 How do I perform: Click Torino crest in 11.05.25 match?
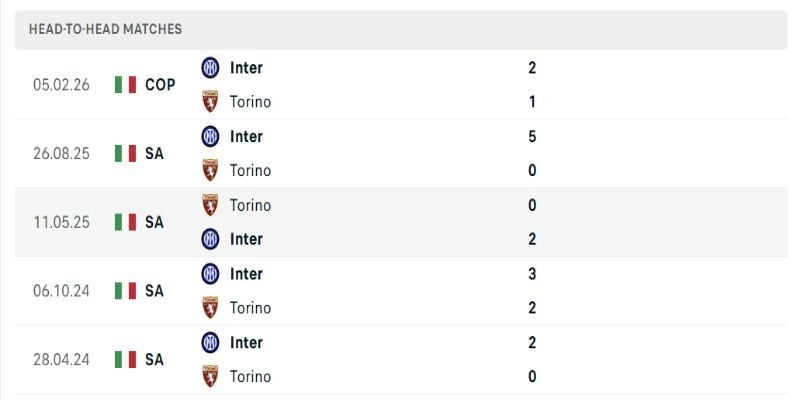click(210, 205)
